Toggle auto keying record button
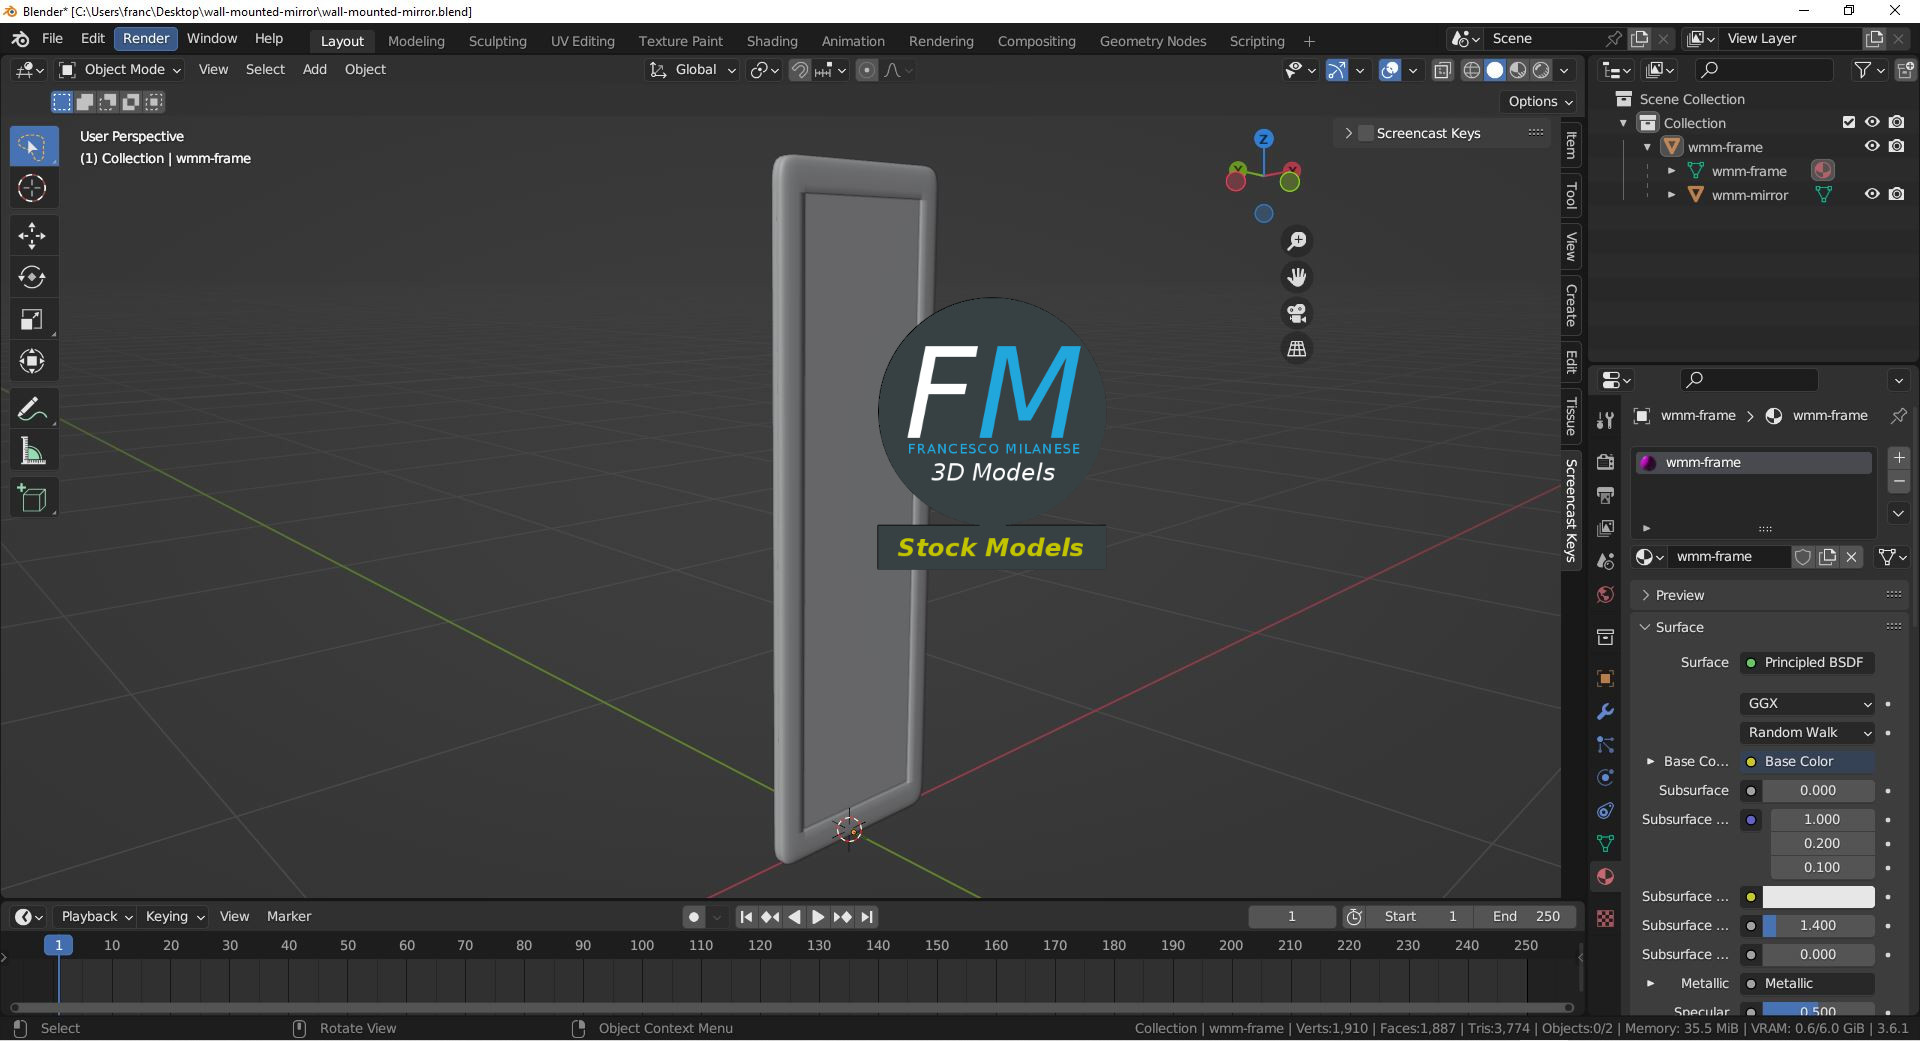The image size is (1920, 1041). click(694, 917)
